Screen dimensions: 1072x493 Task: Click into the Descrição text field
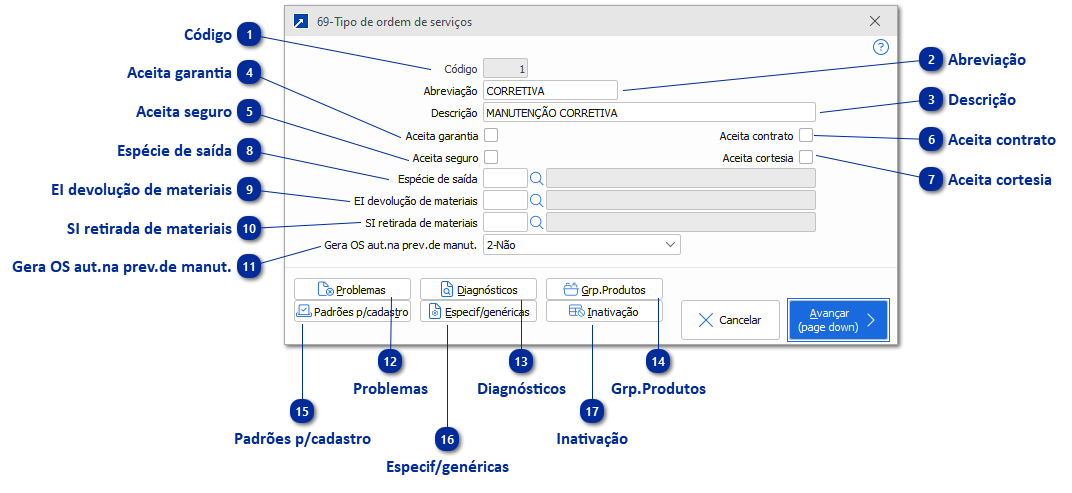coord(649,113)
